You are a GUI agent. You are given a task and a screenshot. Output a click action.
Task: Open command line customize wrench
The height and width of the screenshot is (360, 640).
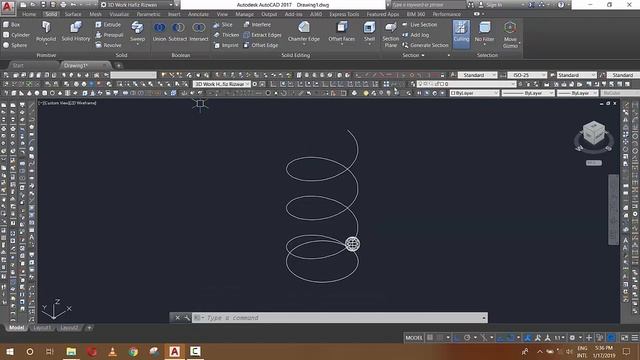click(x=187, y=318)
